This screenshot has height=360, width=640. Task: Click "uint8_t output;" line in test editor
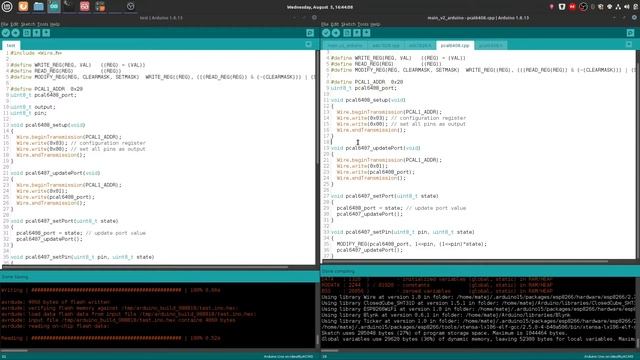click(x=33, y=107)
